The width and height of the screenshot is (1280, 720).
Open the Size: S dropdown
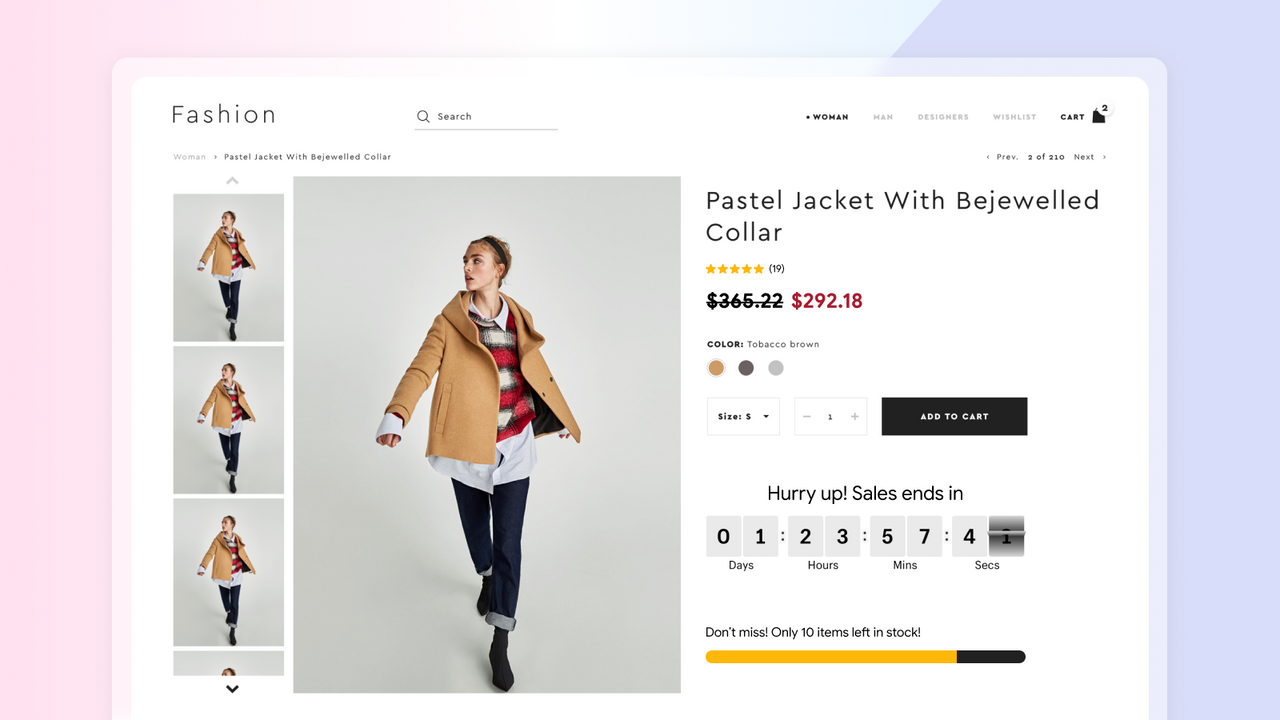[743, 416]
